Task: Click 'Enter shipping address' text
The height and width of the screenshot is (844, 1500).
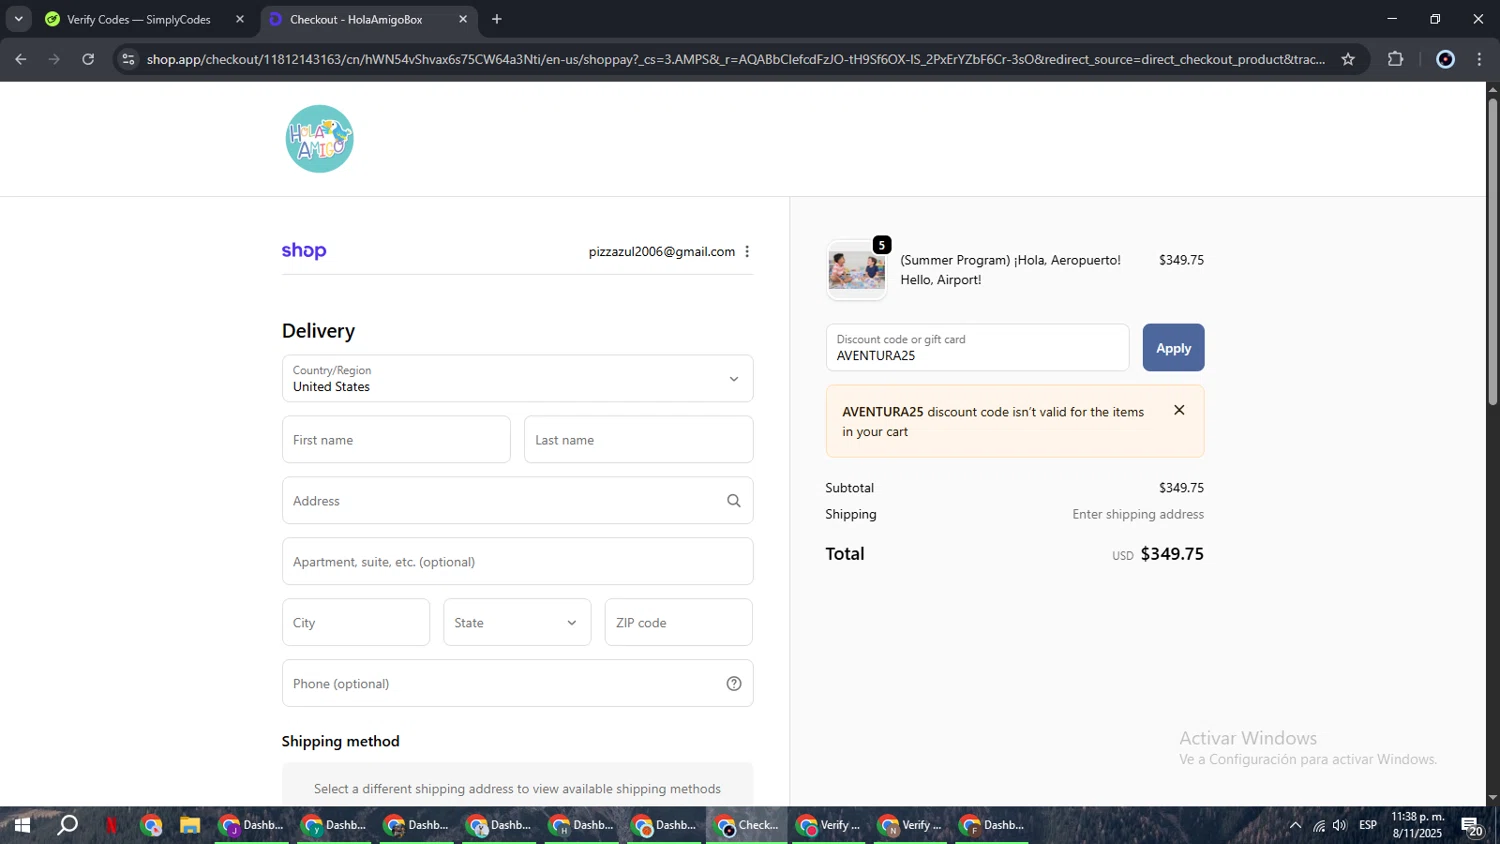Action: pos(1138,514)
